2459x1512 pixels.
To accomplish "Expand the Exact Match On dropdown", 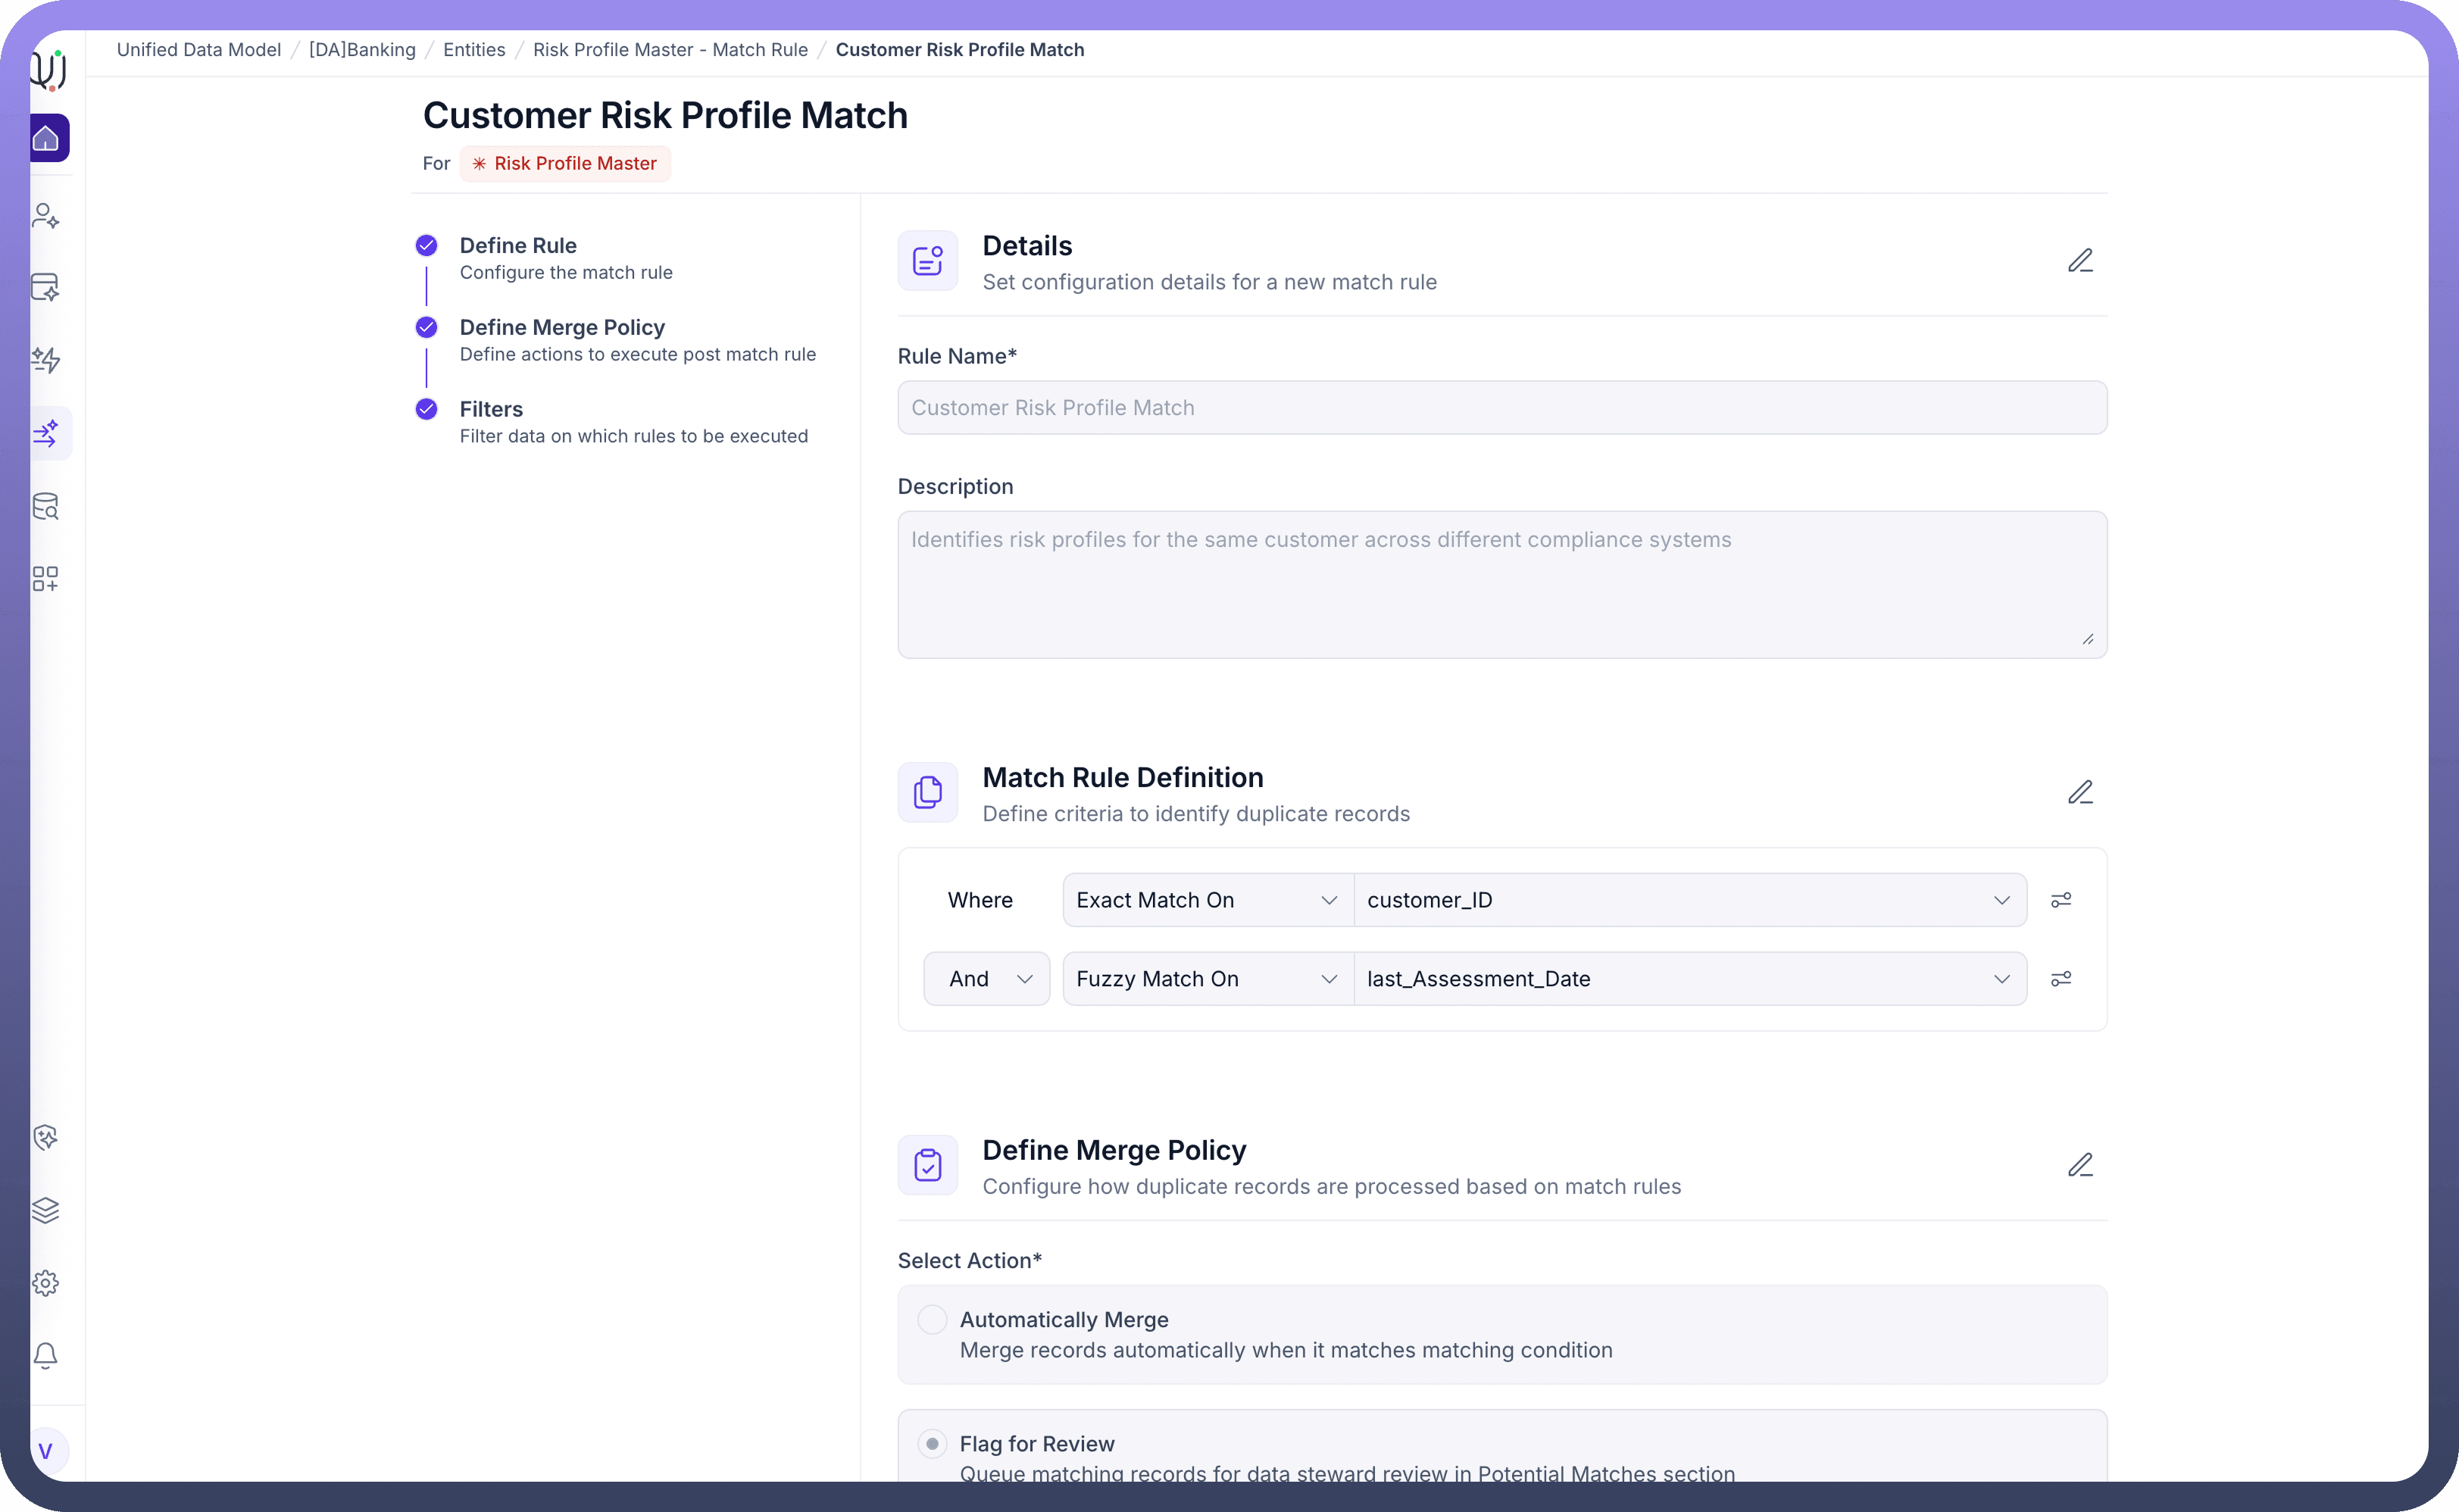I will 1207,900.
